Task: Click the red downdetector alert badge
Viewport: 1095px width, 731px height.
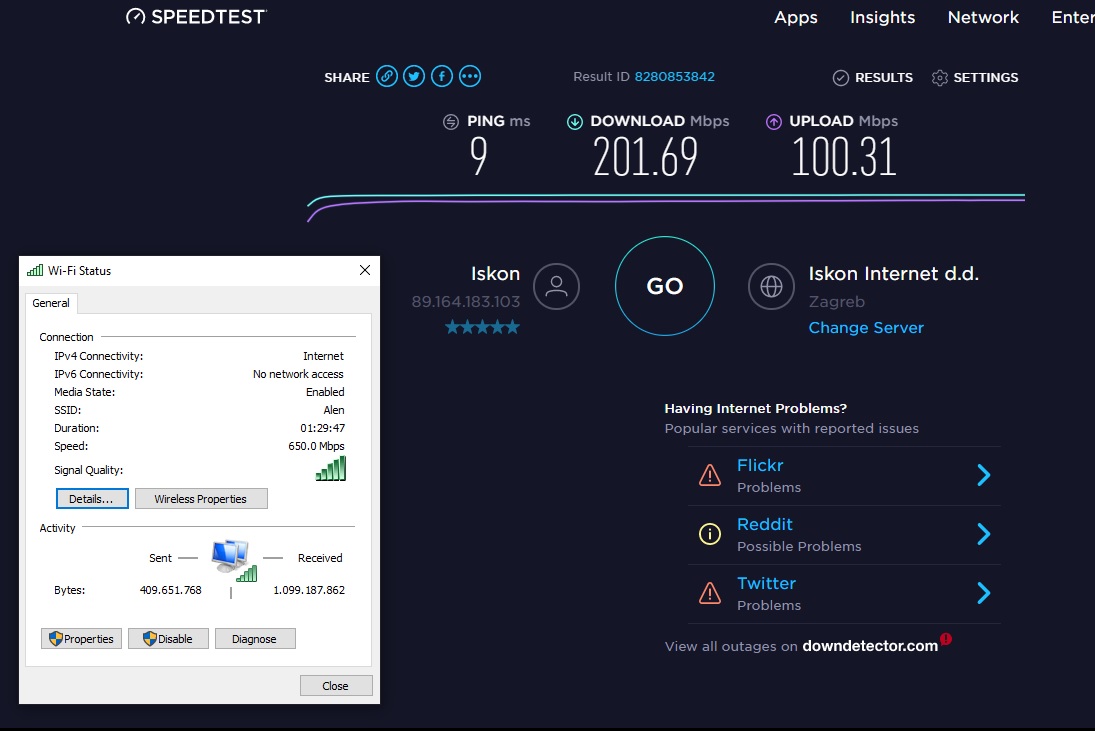Action: pyautogui.click(x=946, y=638)
